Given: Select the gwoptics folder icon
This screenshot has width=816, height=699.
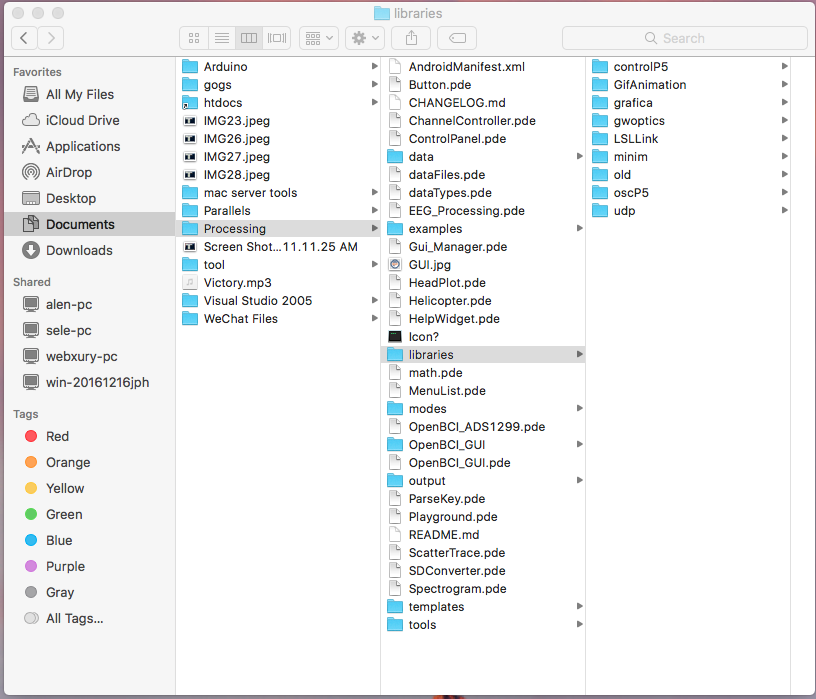Looking at the screenshot, I should (x=600, y=121).
